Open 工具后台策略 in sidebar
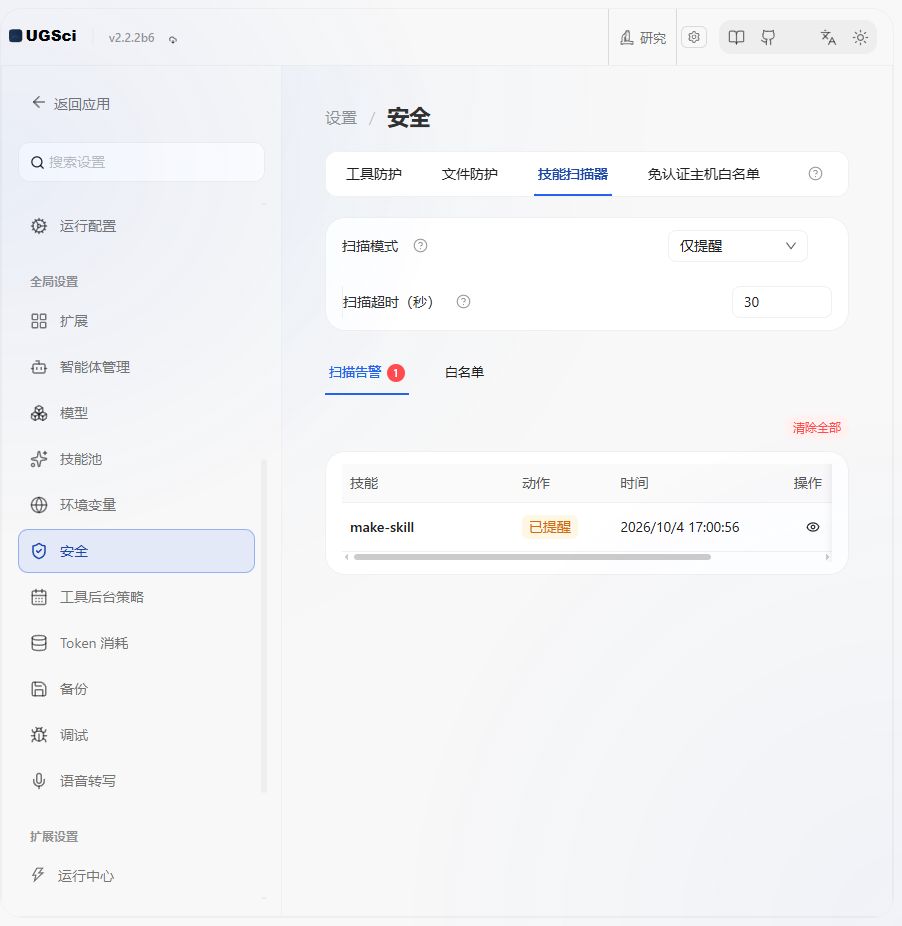 point(136,597)
